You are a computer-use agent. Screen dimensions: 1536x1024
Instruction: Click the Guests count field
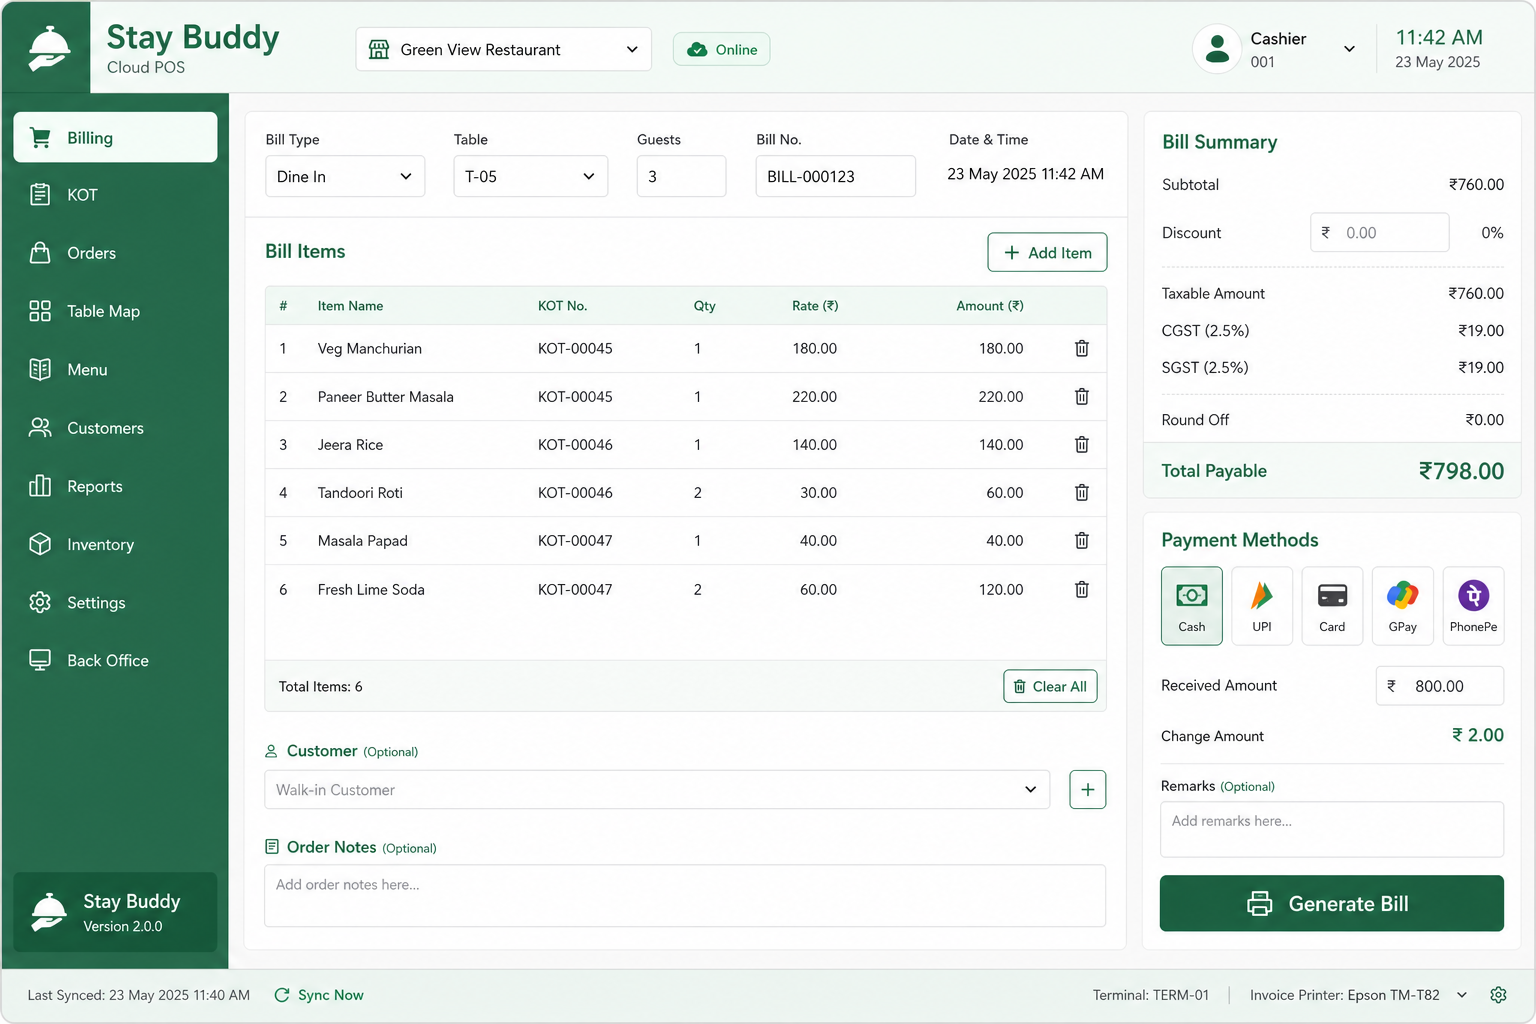pyautogui.click(x=681, y=176)
